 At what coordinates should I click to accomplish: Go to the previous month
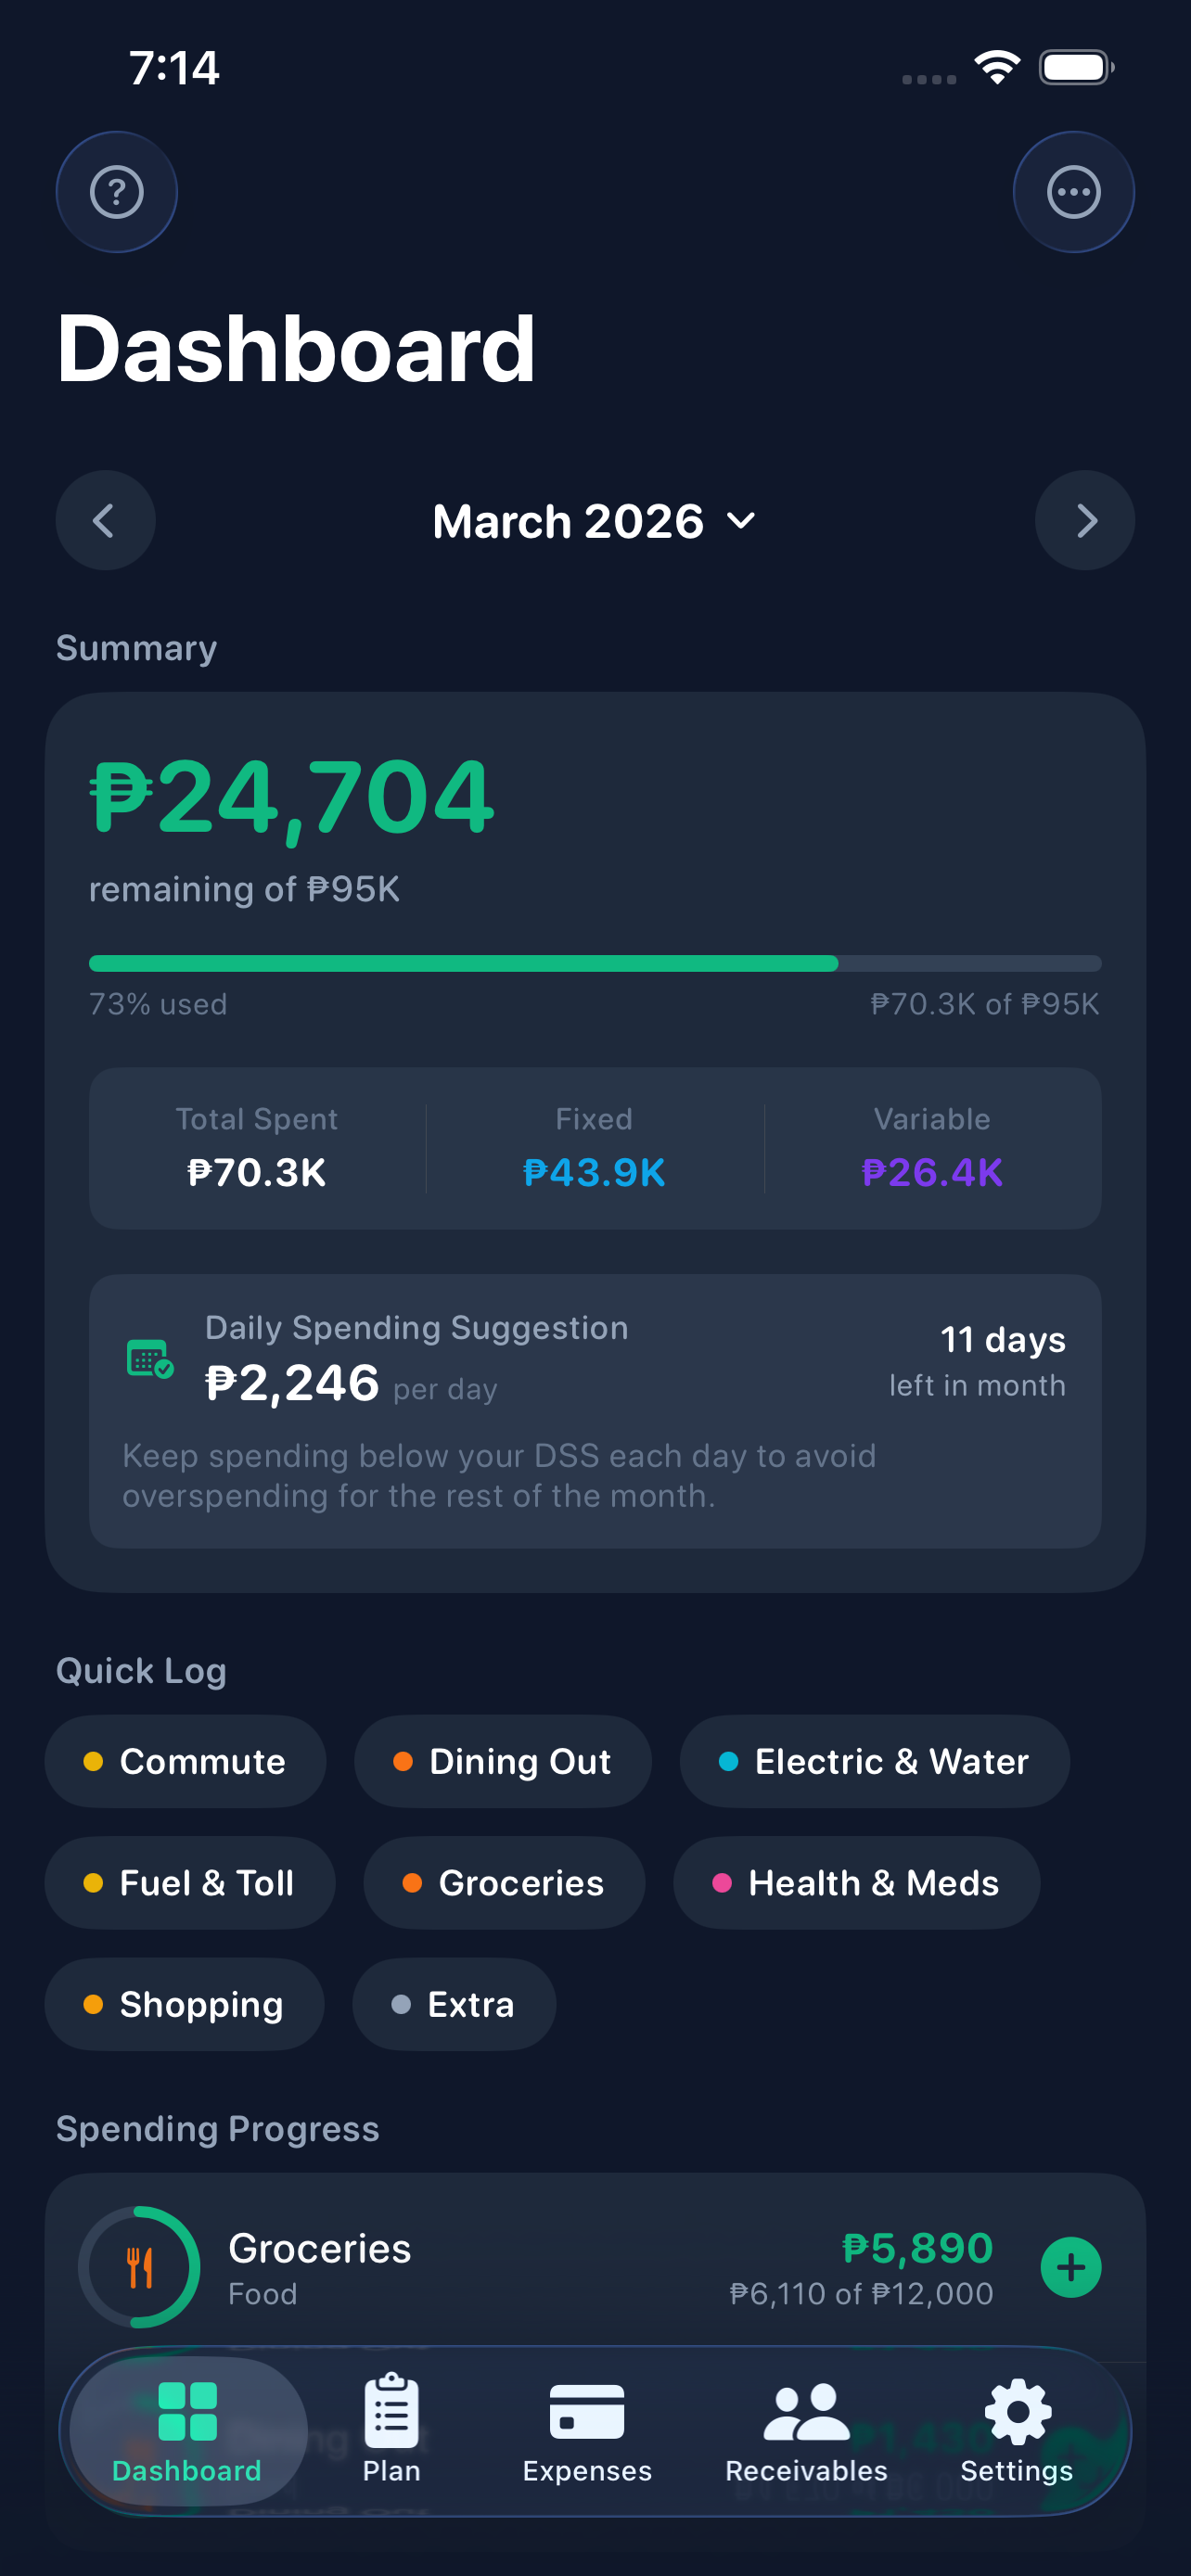click(x=105, y=521)
